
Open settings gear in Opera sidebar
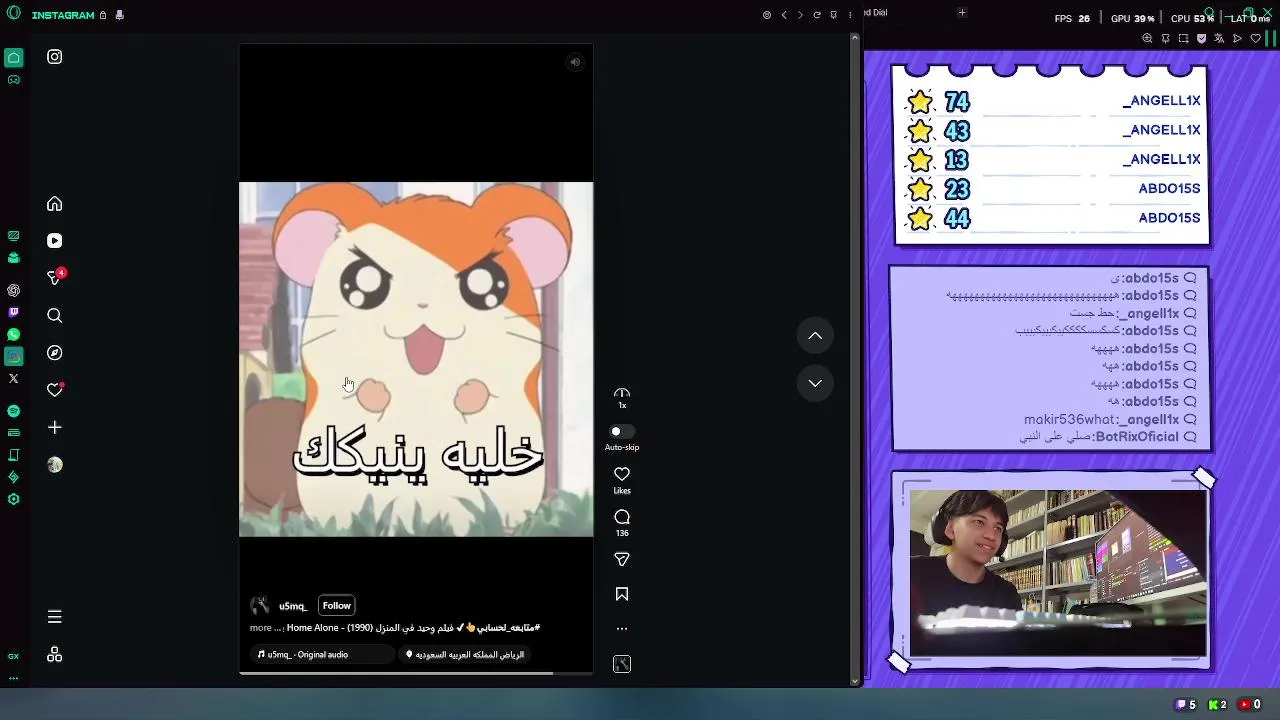(13, 499)
